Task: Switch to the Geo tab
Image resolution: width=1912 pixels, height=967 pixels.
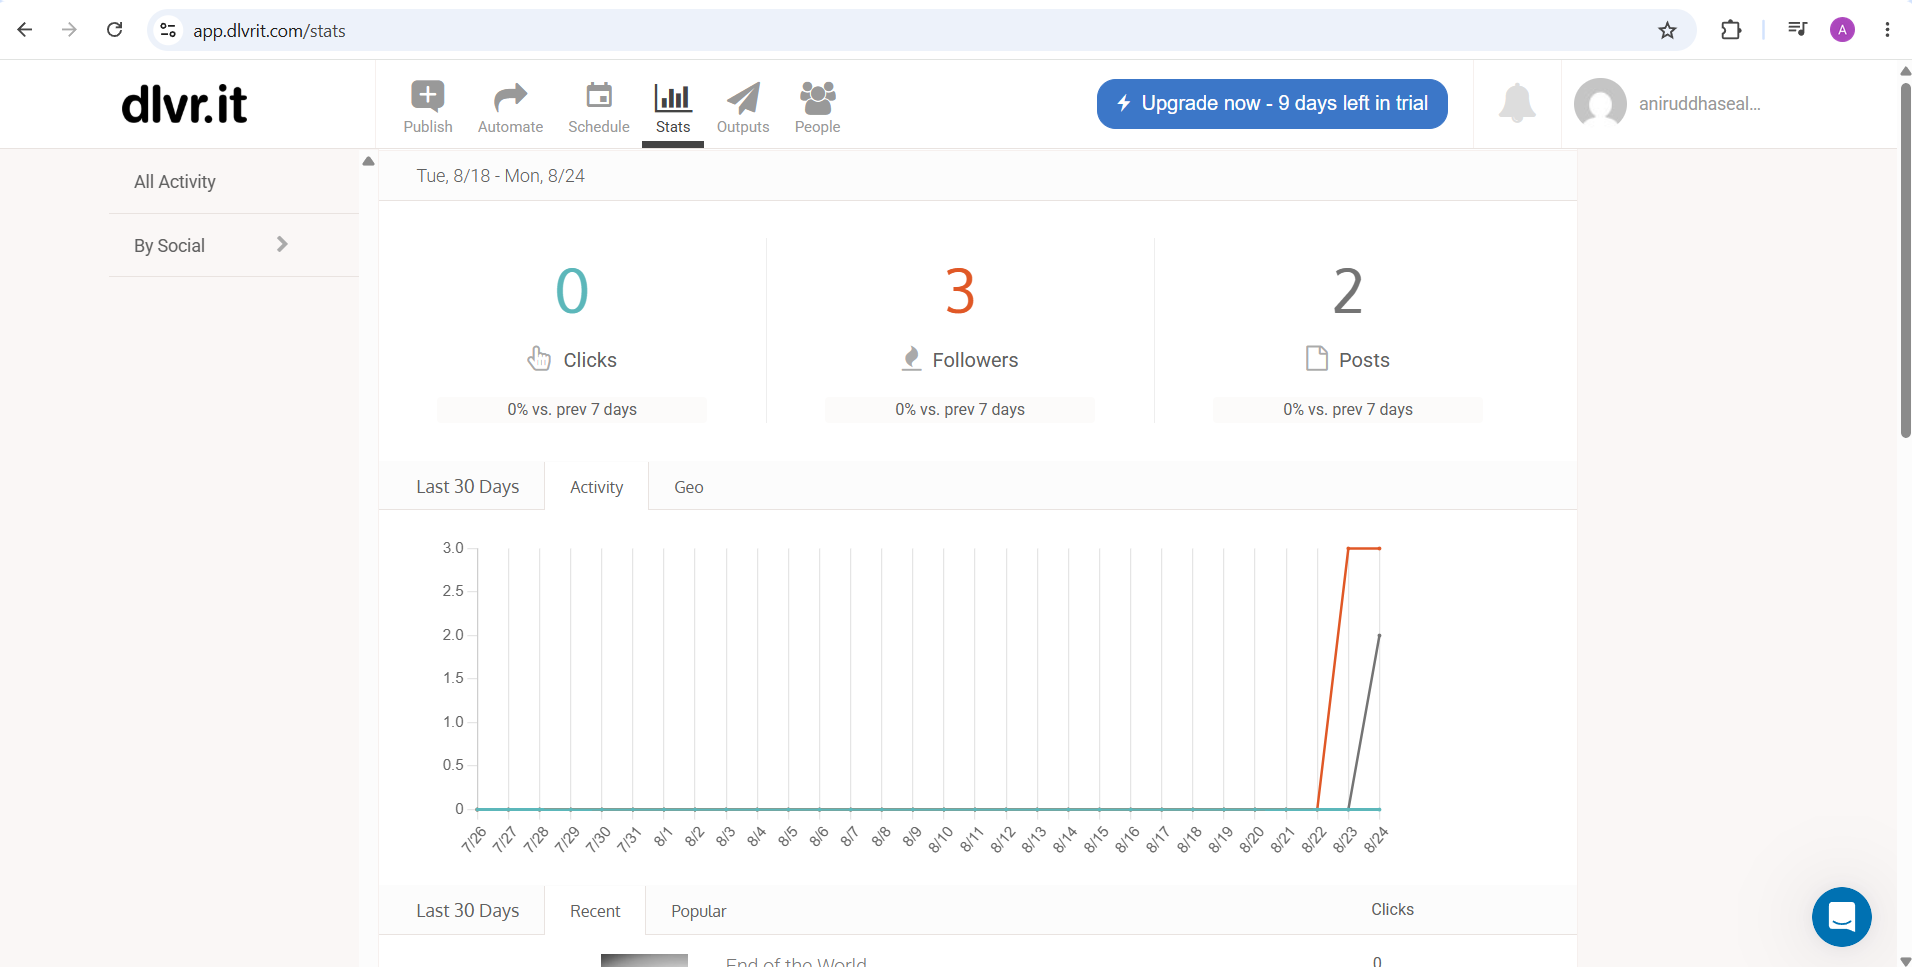Action: pos(689,487)
